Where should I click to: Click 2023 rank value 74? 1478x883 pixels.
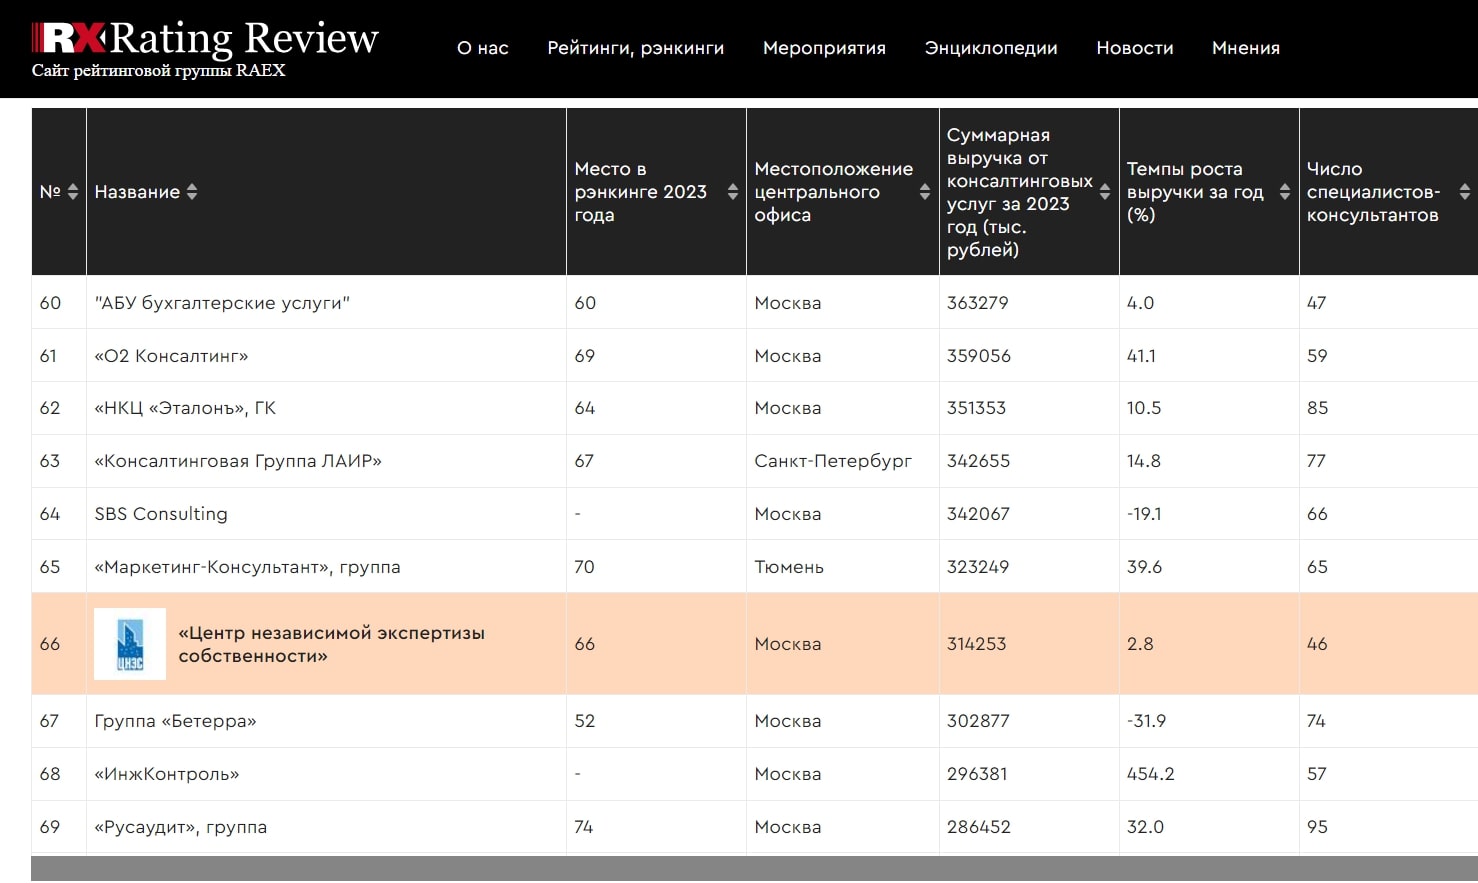tap(584, 827)
